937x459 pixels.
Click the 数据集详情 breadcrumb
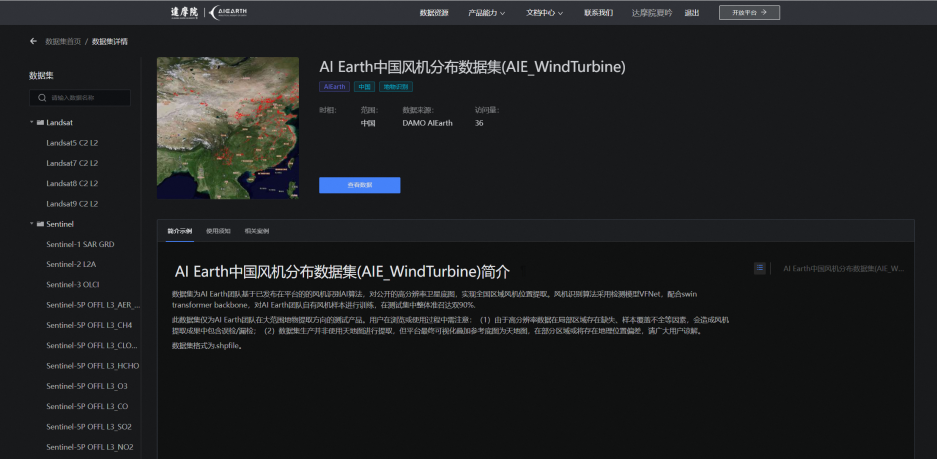109,41
